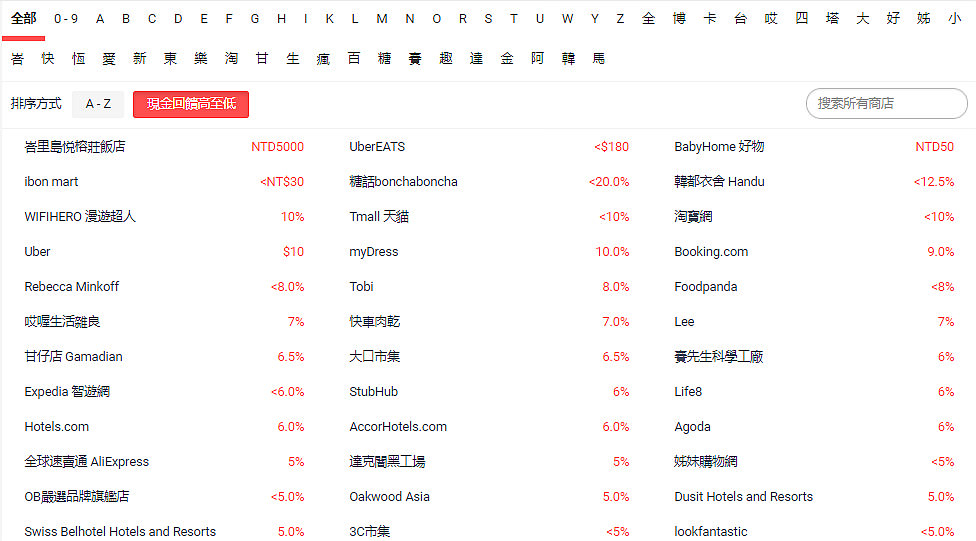Viewport: 976px width, 541px height.
Task: Filter stores by letter M
Action: coord(382,19)
